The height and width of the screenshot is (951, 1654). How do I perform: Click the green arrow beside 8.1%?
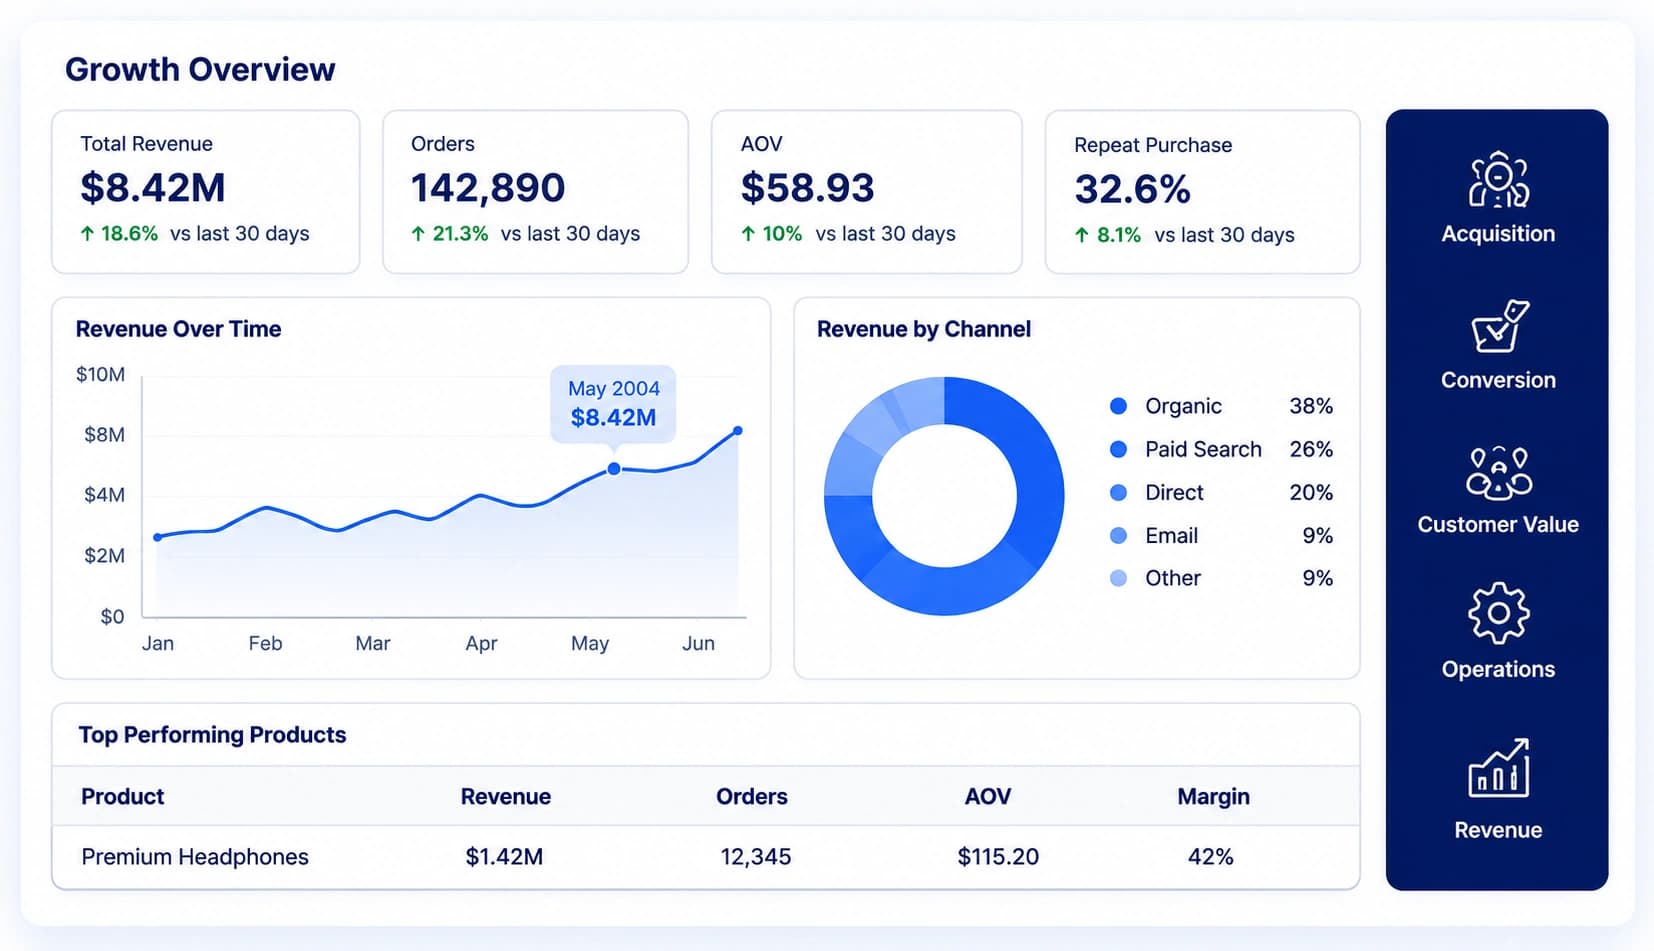[x=1081, y=235]
